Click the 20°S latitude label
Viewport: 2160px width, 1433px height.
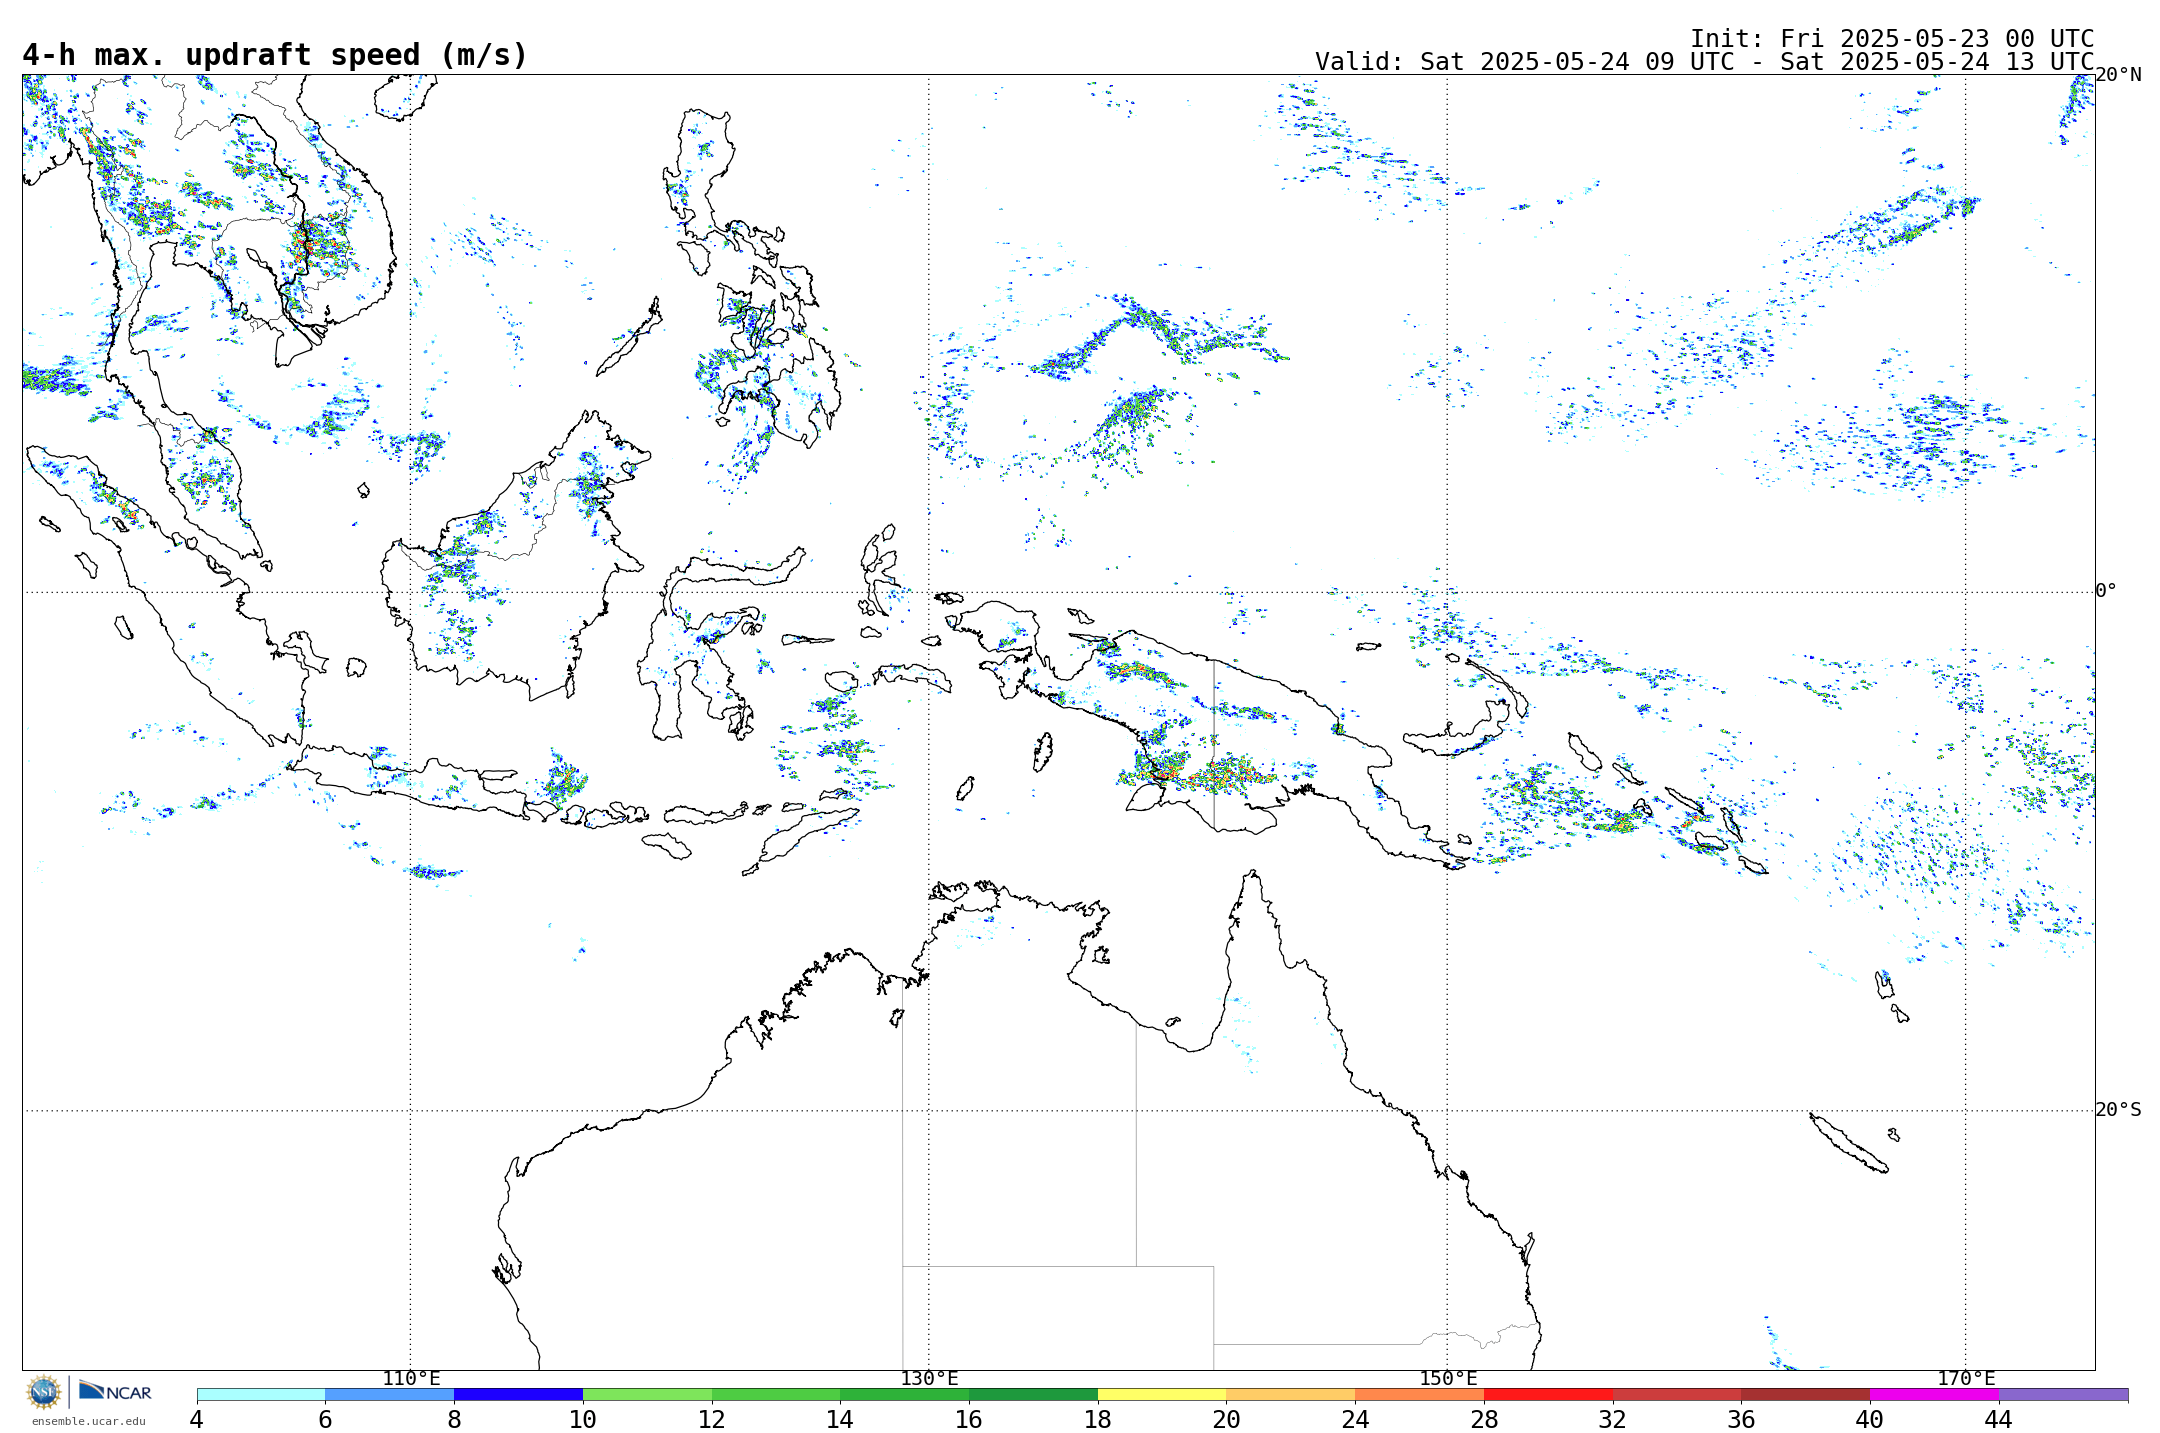tap(2118, 1109)
